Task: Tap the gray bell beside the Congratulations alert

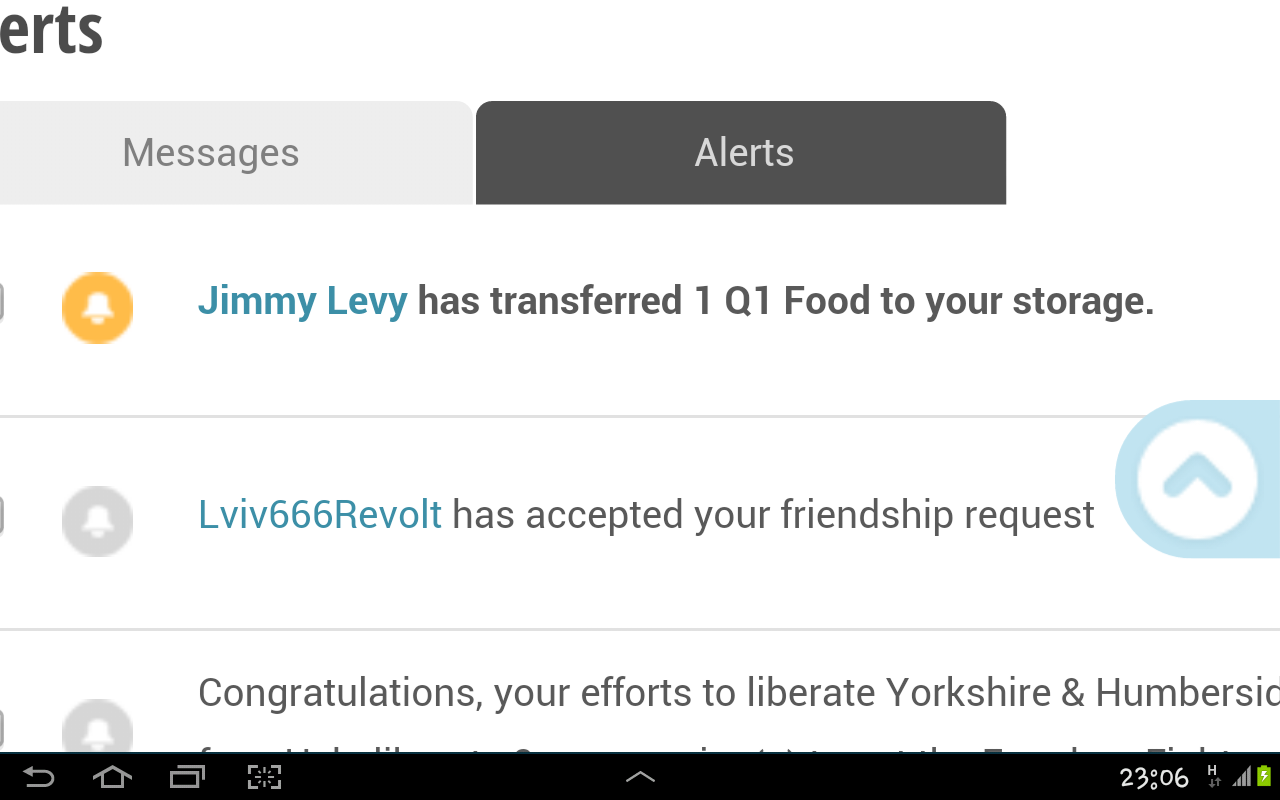Action: coord(97,728)
